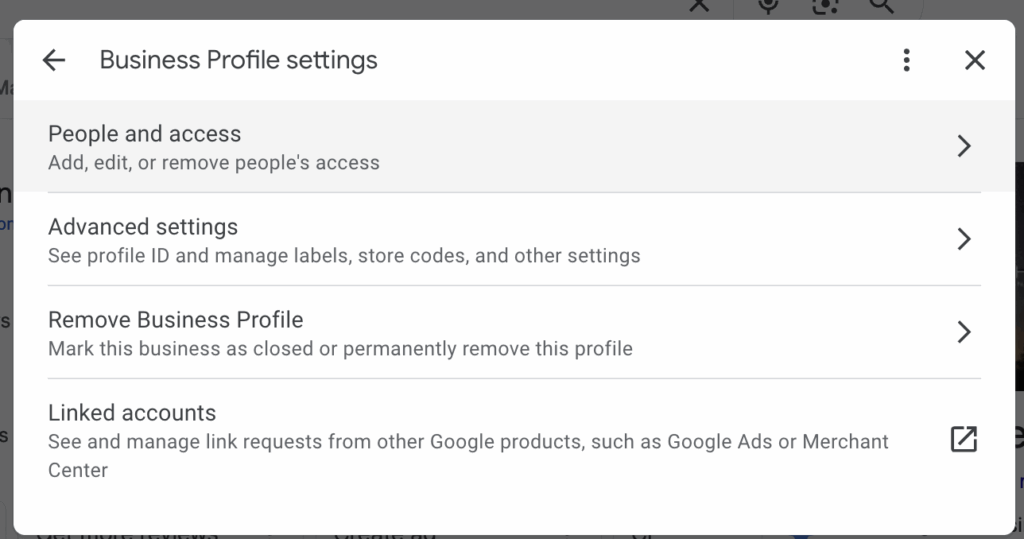Click the voice search microphone icon

tap(768, 6)
